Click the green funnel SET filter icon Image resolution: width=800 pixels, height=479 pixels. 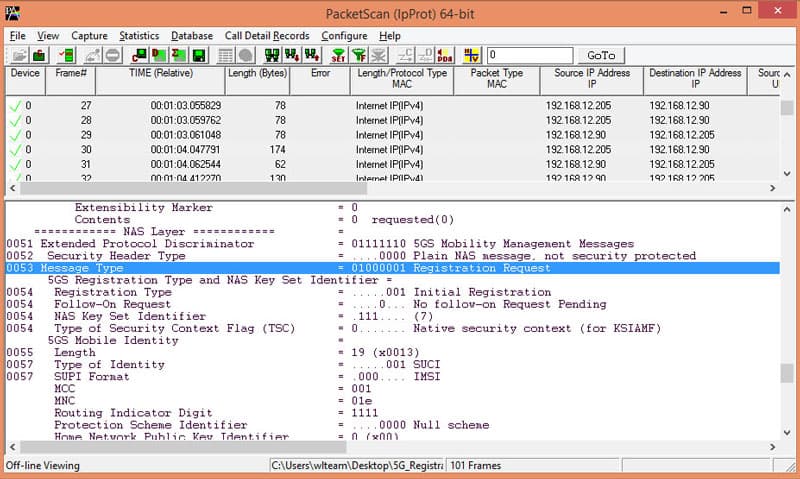click(x=338, y=55)
